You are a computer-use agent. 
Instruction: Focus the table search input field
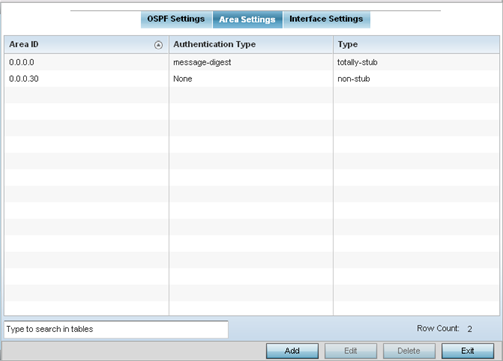coord(116,329)
